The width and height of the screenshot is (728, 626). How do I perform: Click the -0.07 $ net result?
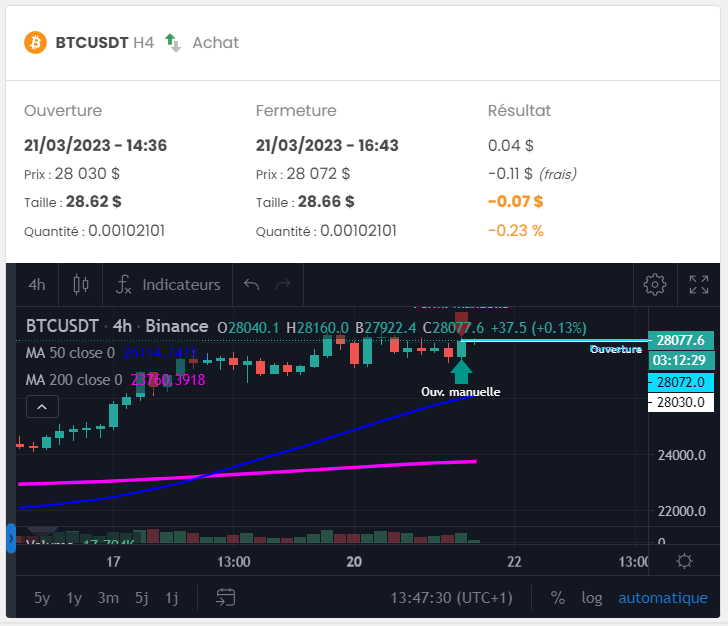pos(515,202)
